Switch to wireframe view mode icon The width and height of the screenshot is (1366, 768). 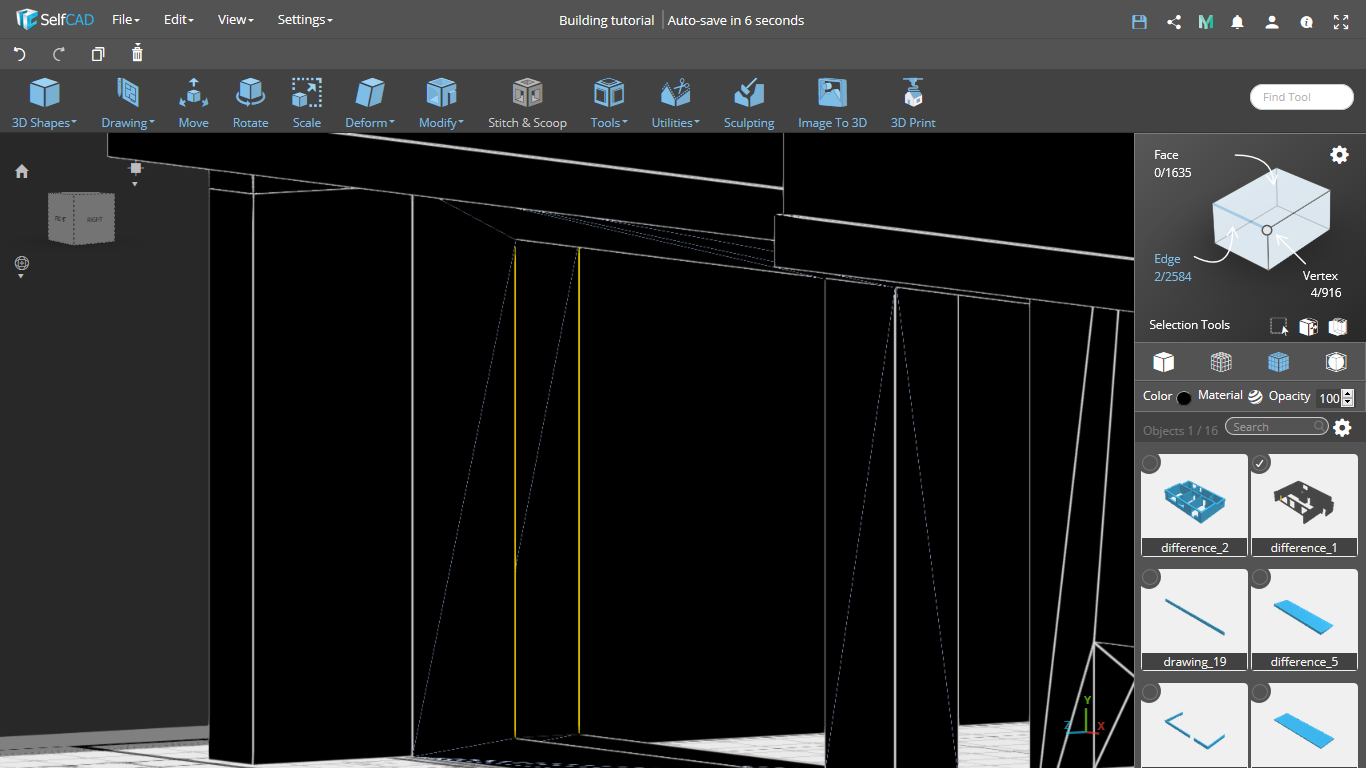click(1221, 362)
